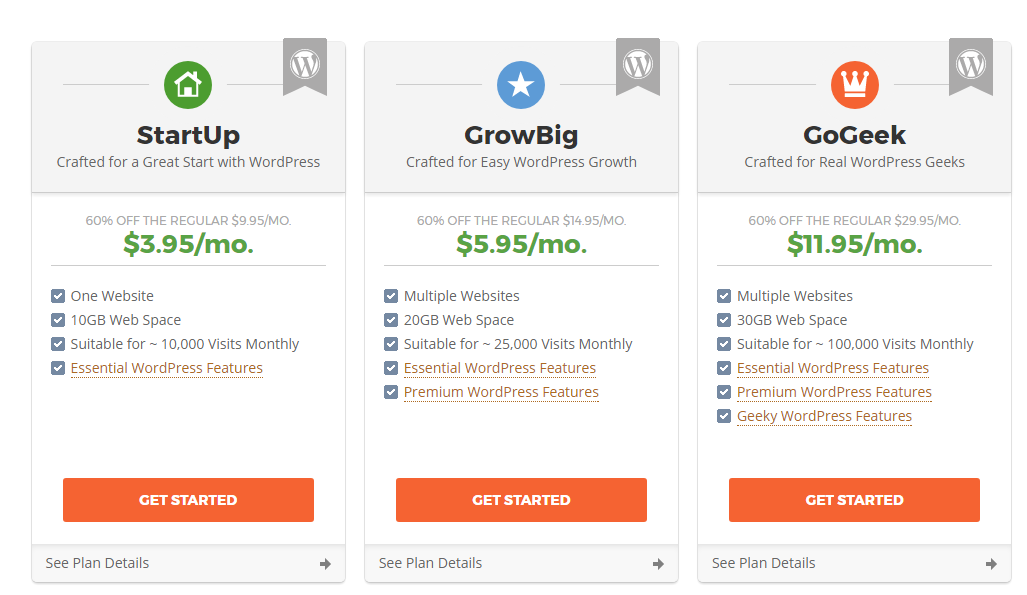This screenshot has width=1027, height=595.
Task: Click the WordPress ribbon badge on StartUp
Action: (305, 67)
